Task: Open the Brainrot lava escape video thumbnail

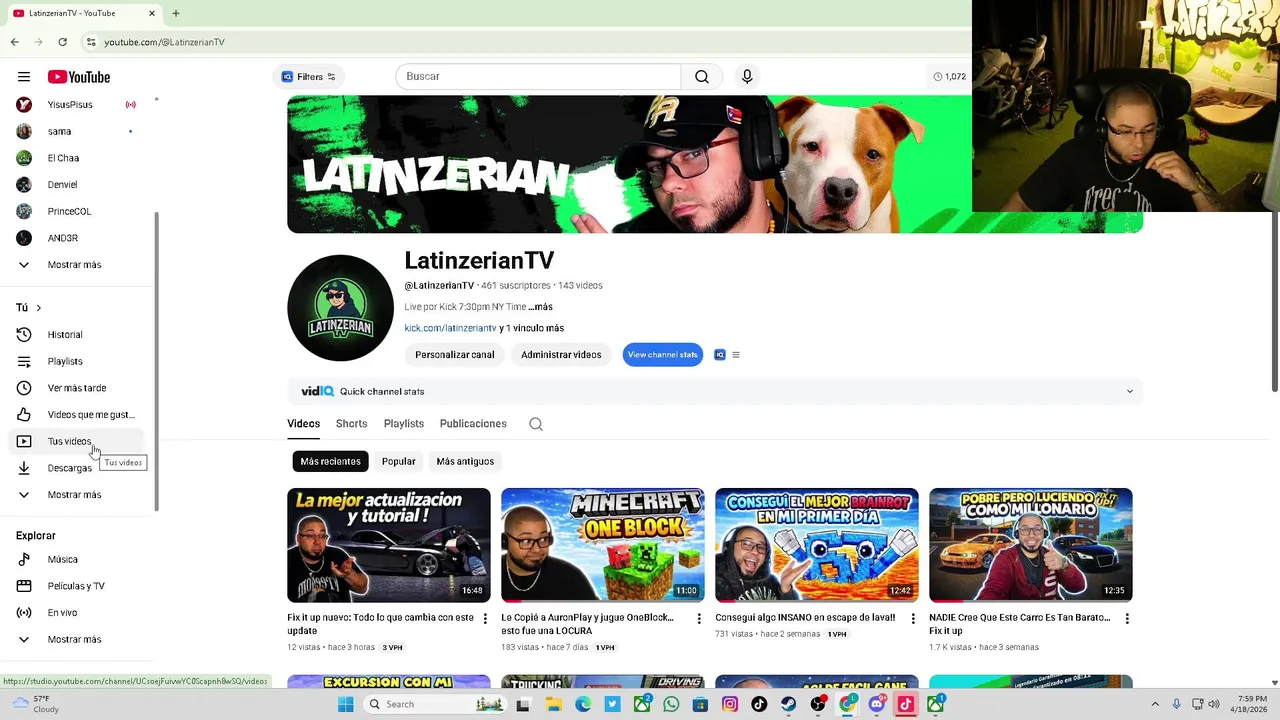Action: pos(817,545)
